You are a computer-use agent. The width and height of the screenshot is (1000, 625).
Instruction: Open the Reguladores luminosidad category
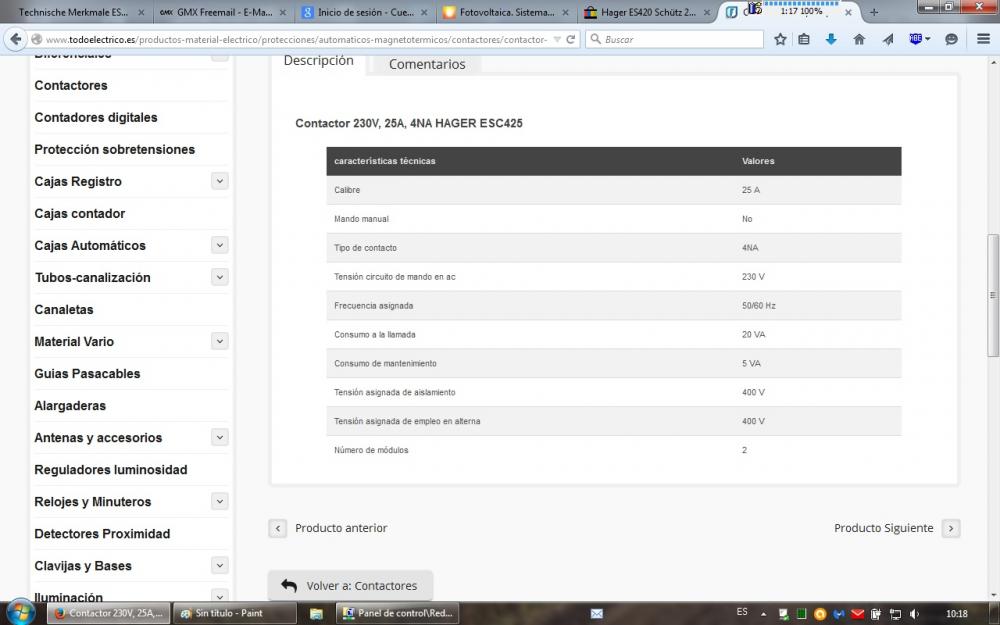click(111, 469)
